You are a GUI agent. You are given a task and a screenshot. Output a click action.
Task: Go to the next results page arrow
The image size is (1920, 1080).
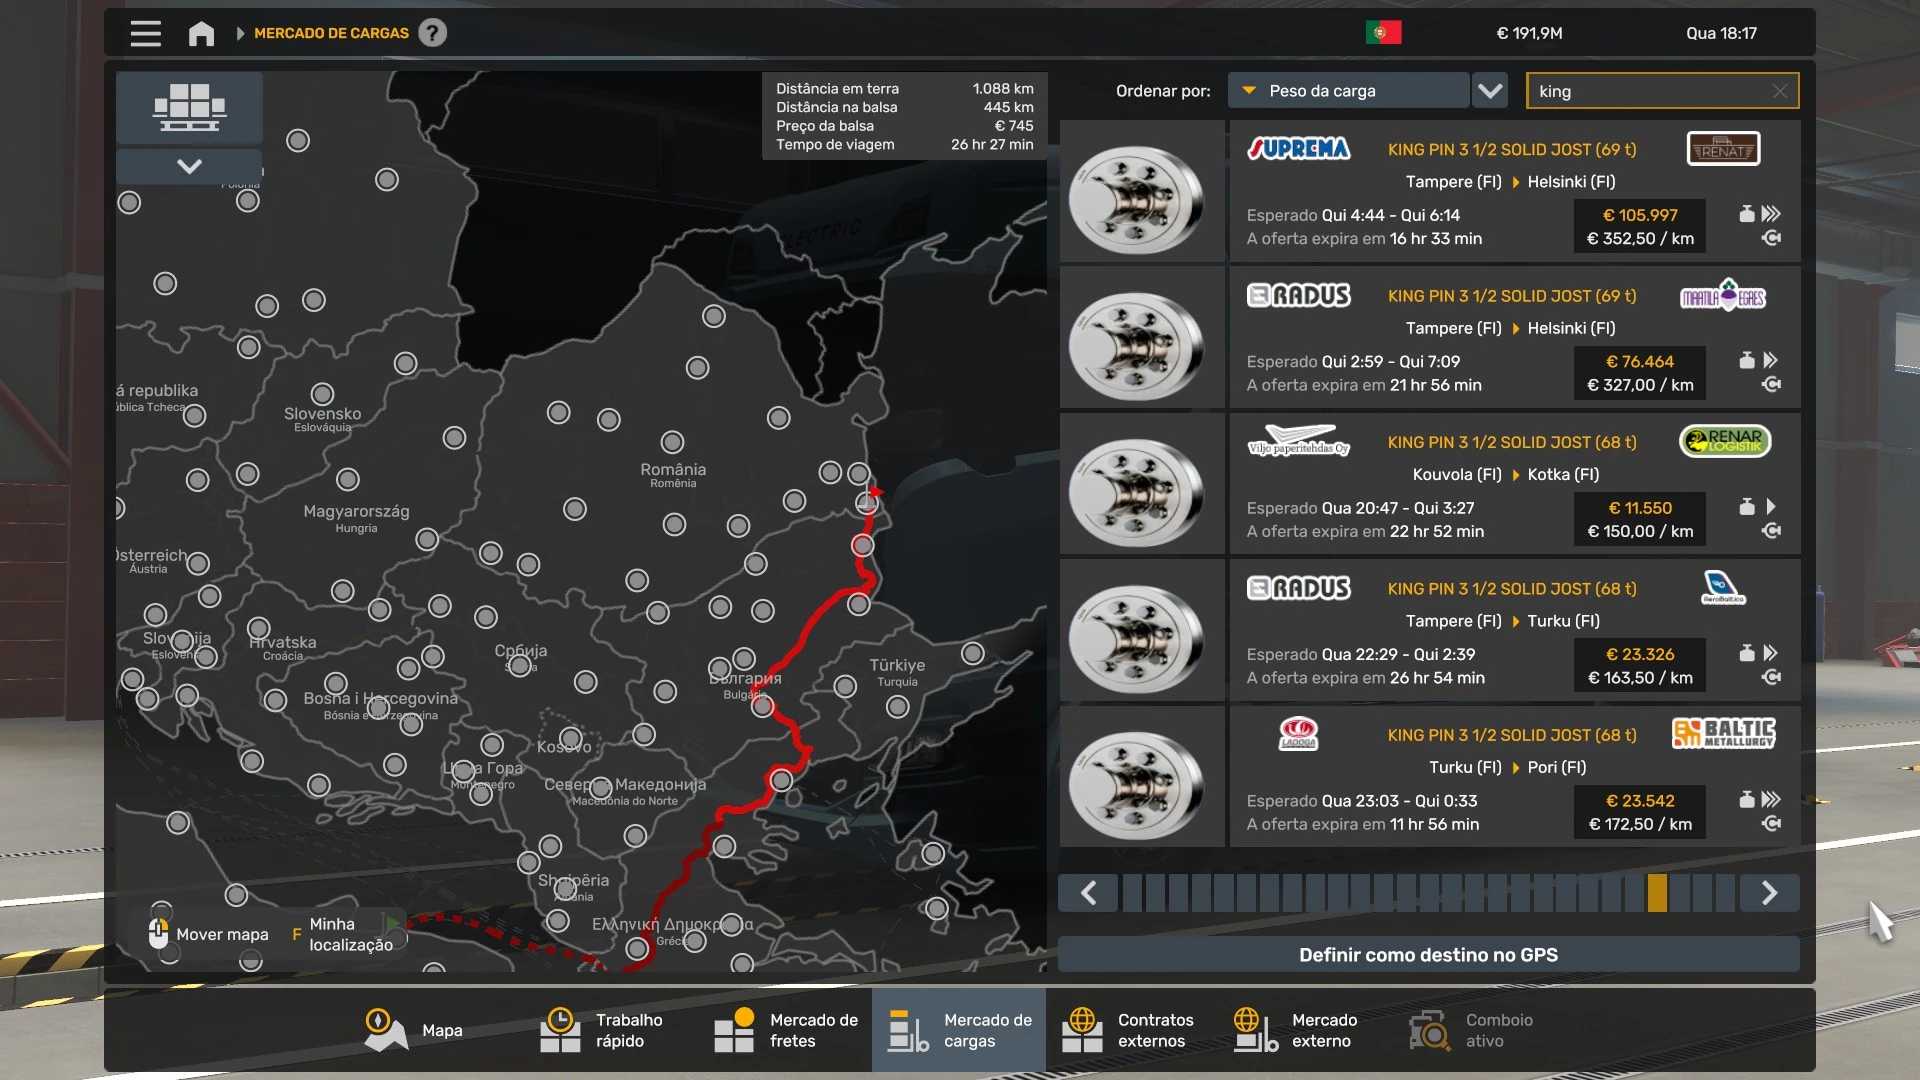[x=1769, y=893]
